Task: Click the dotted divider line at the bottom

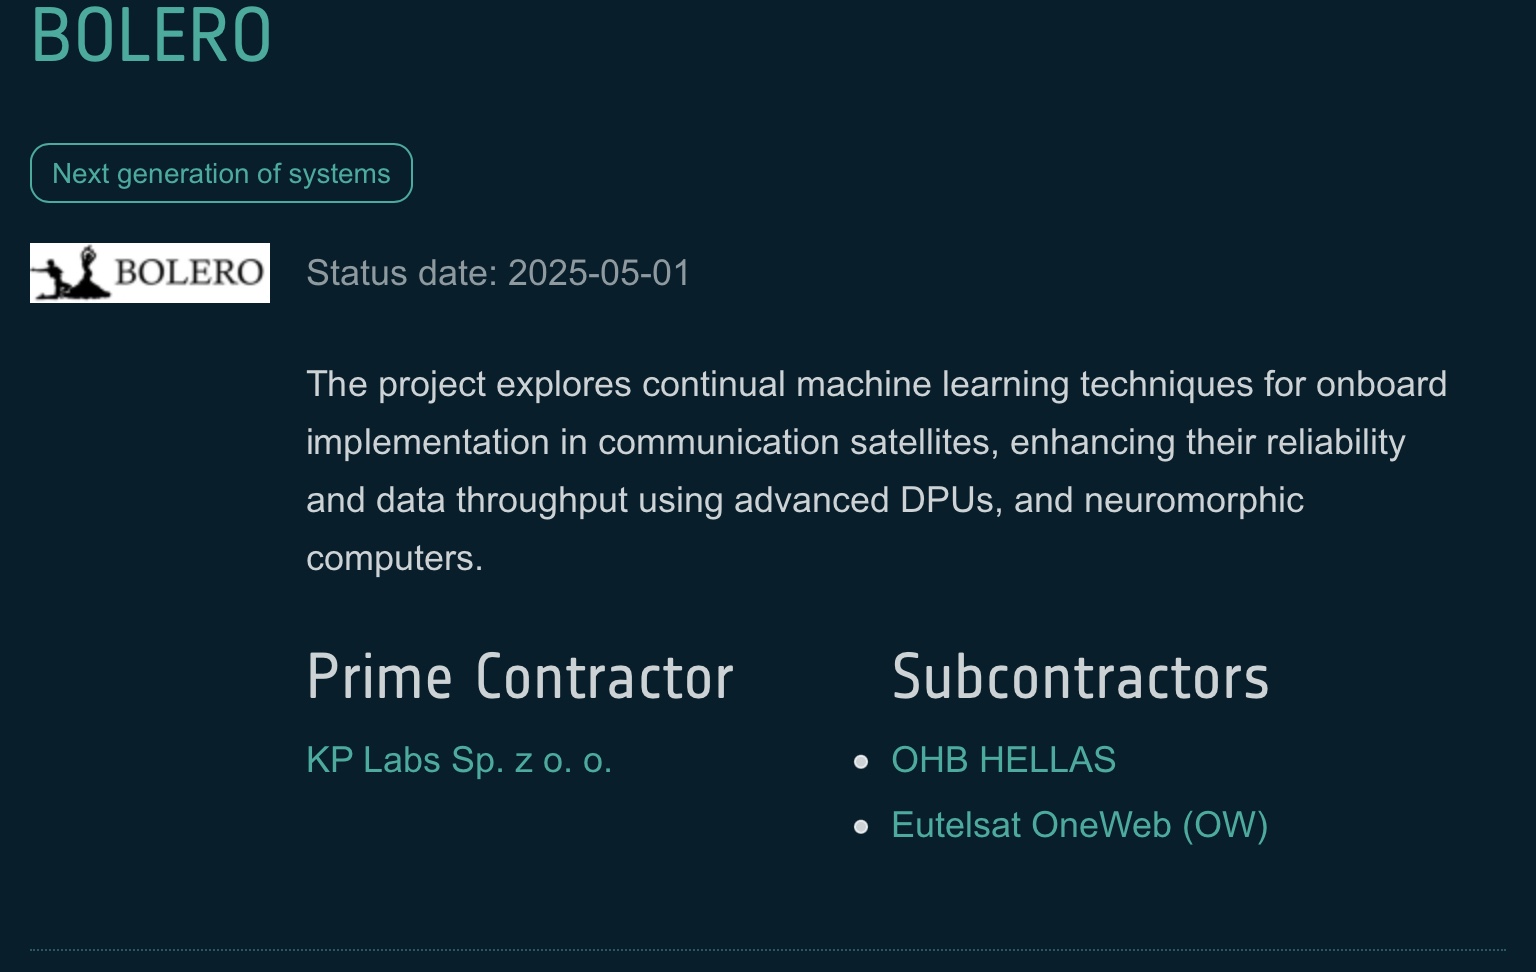Action: click(x=768, y=949)
